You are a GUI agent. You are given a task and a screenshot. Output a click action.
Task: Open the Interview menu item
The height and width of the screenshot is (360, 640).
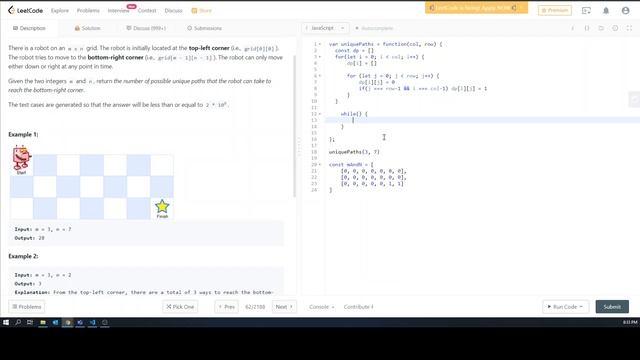(x=118, y=11)
